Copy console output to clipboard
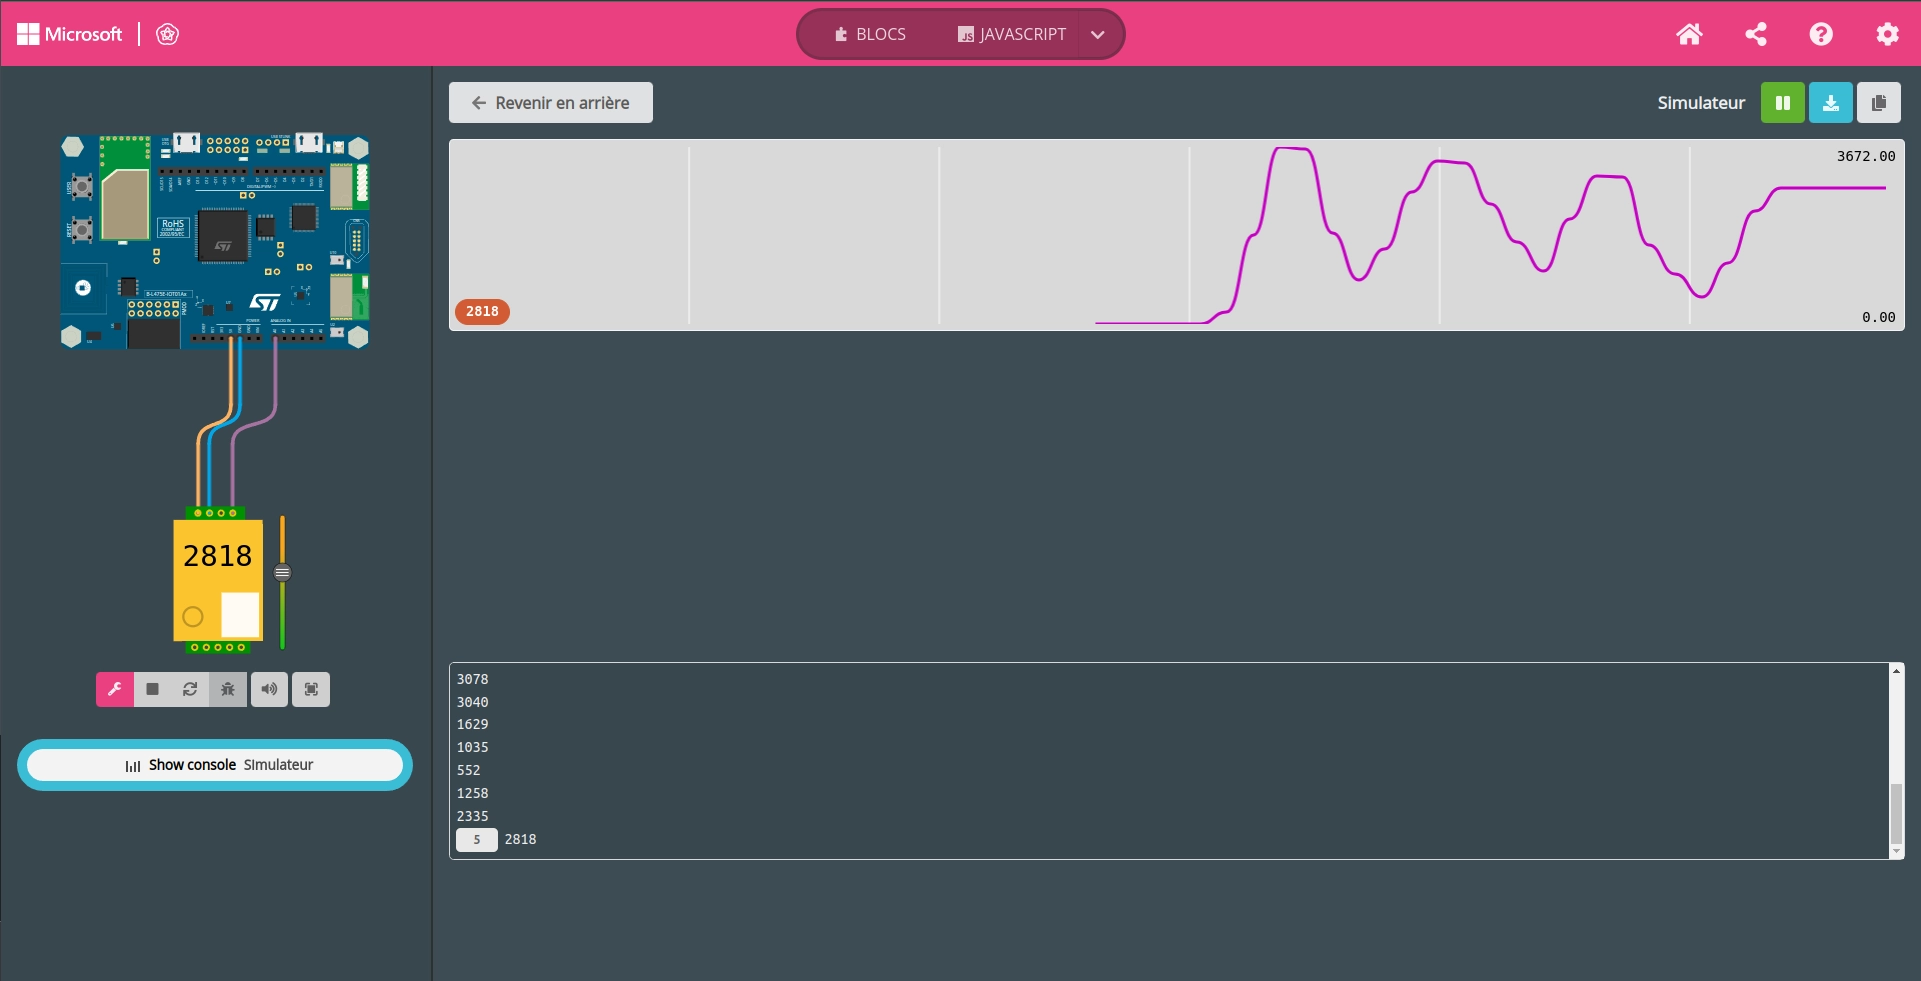Viewport: 1921px width, 981px height. [1878, 103]
